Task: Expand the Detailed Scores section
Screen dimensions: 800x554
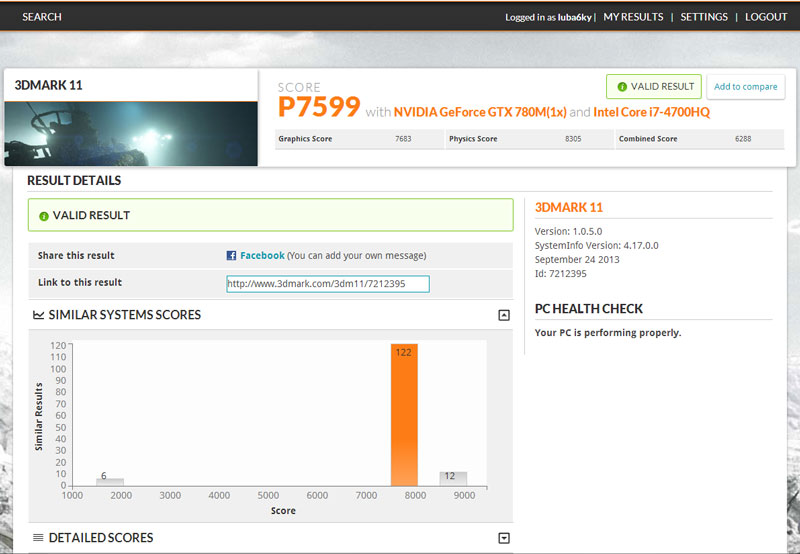Action: click(504, 538)
